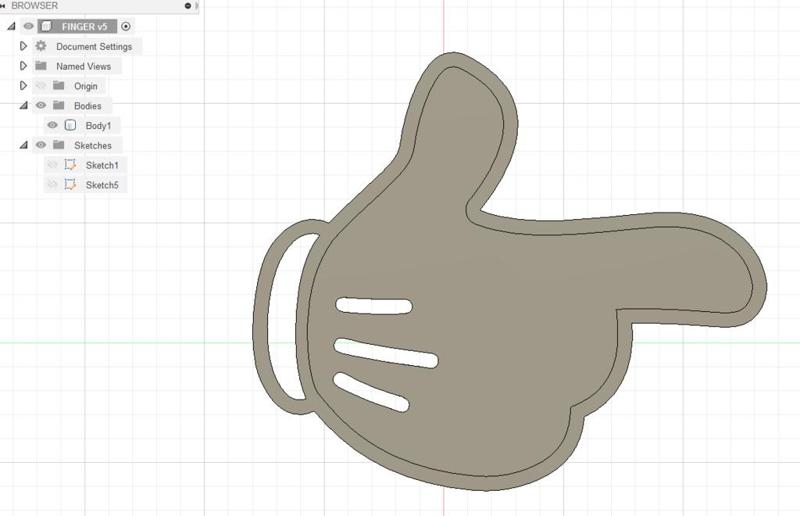Select the middle knuckle slot cutout

386,353
